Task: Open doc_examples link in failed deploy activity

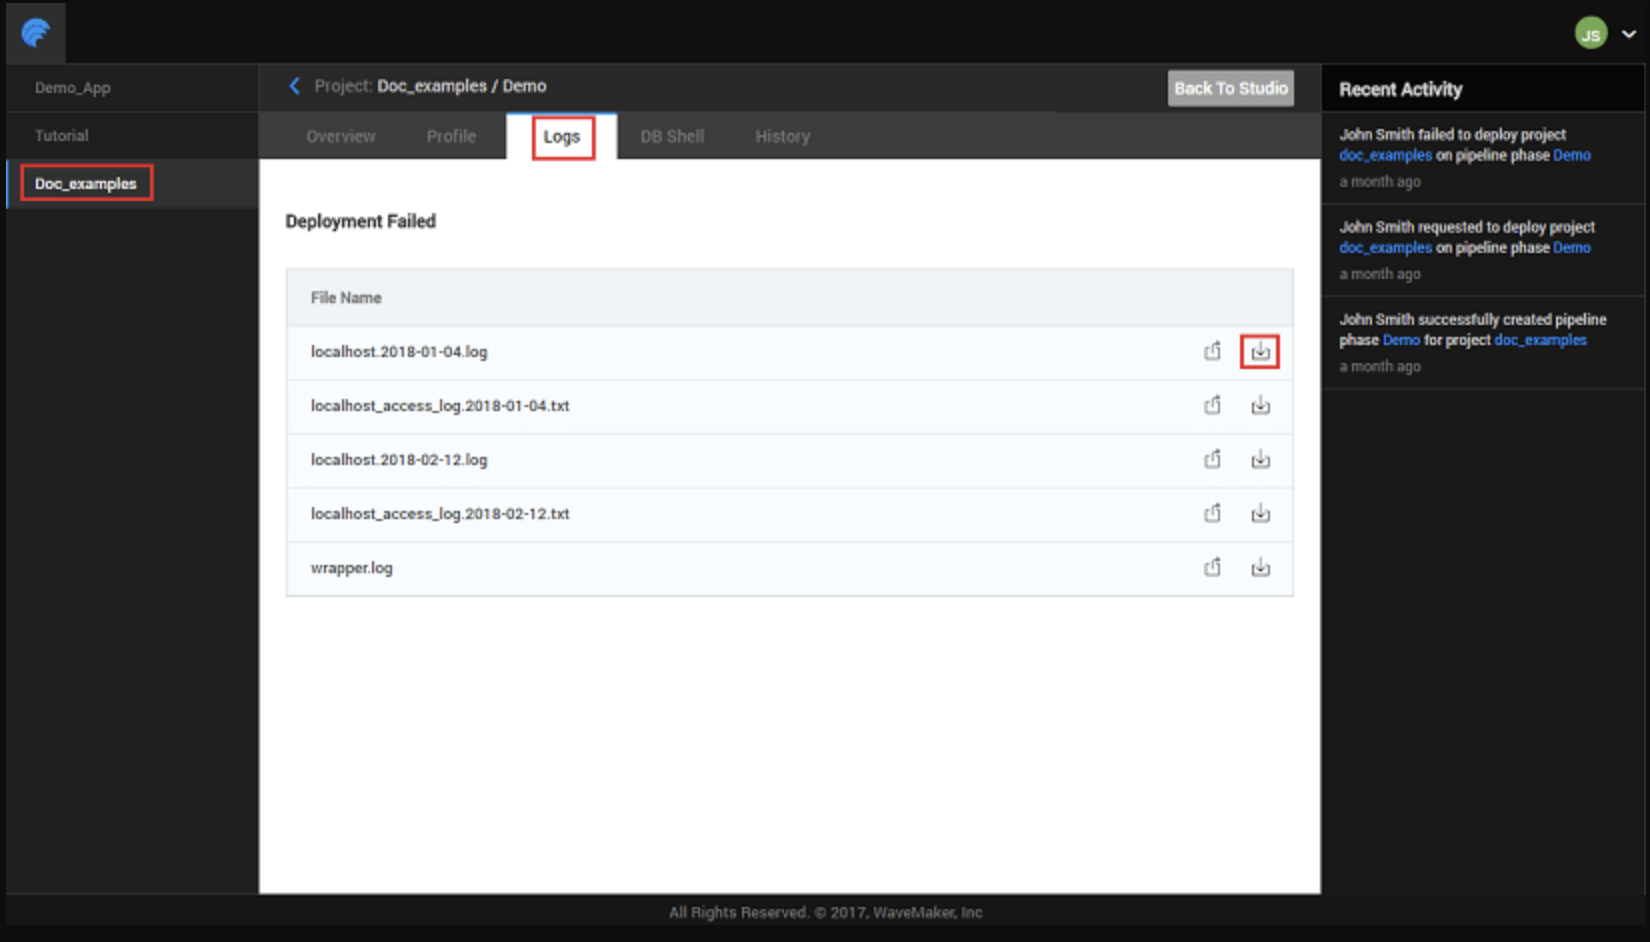Action: (x=1385, y=155)
